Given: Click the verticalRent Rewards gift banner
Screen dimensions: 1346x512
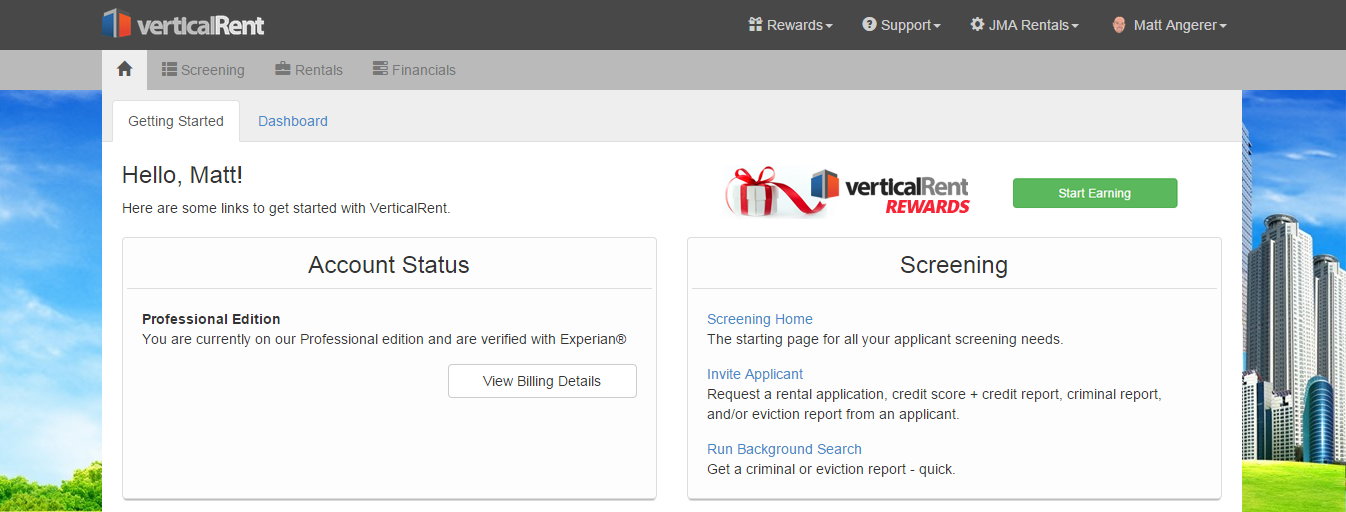Looking at the screenshot, I should point(848,192).
